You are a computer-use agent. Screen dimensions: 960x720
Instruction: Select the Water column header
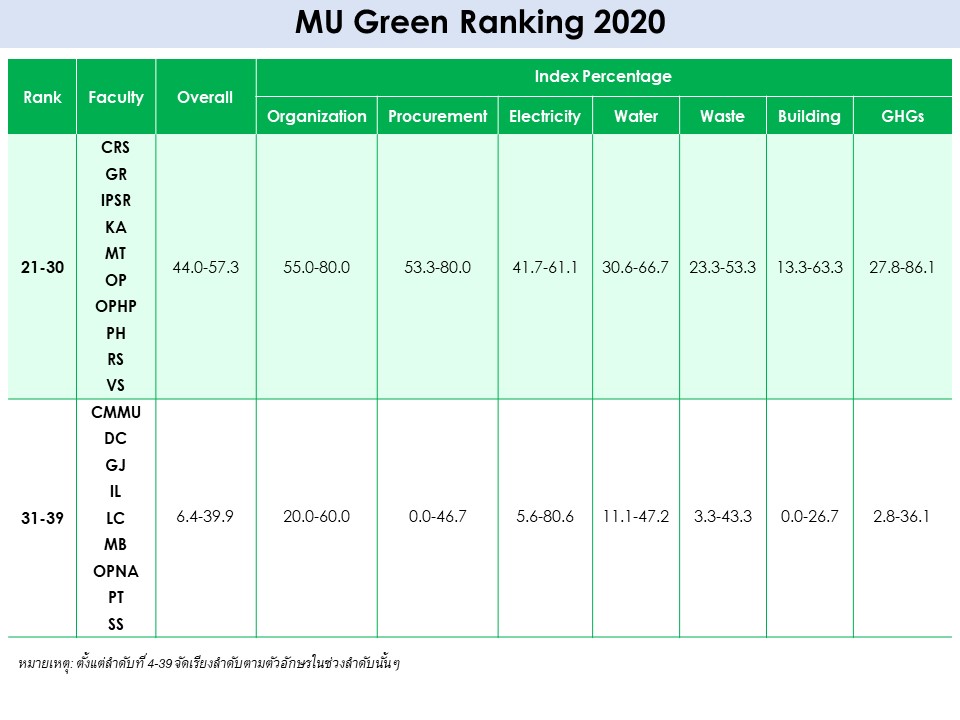(636, 116)
